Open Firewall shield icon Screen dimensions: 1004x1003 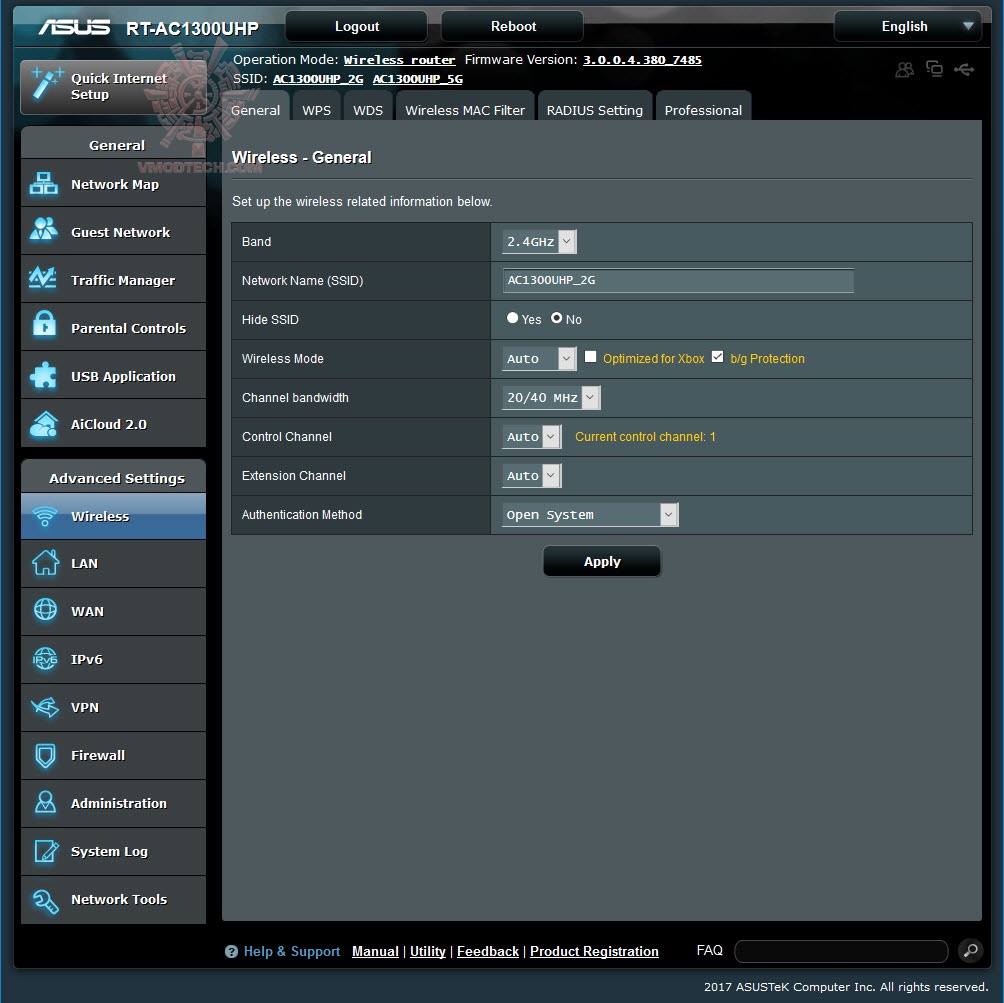pos(45,756)
